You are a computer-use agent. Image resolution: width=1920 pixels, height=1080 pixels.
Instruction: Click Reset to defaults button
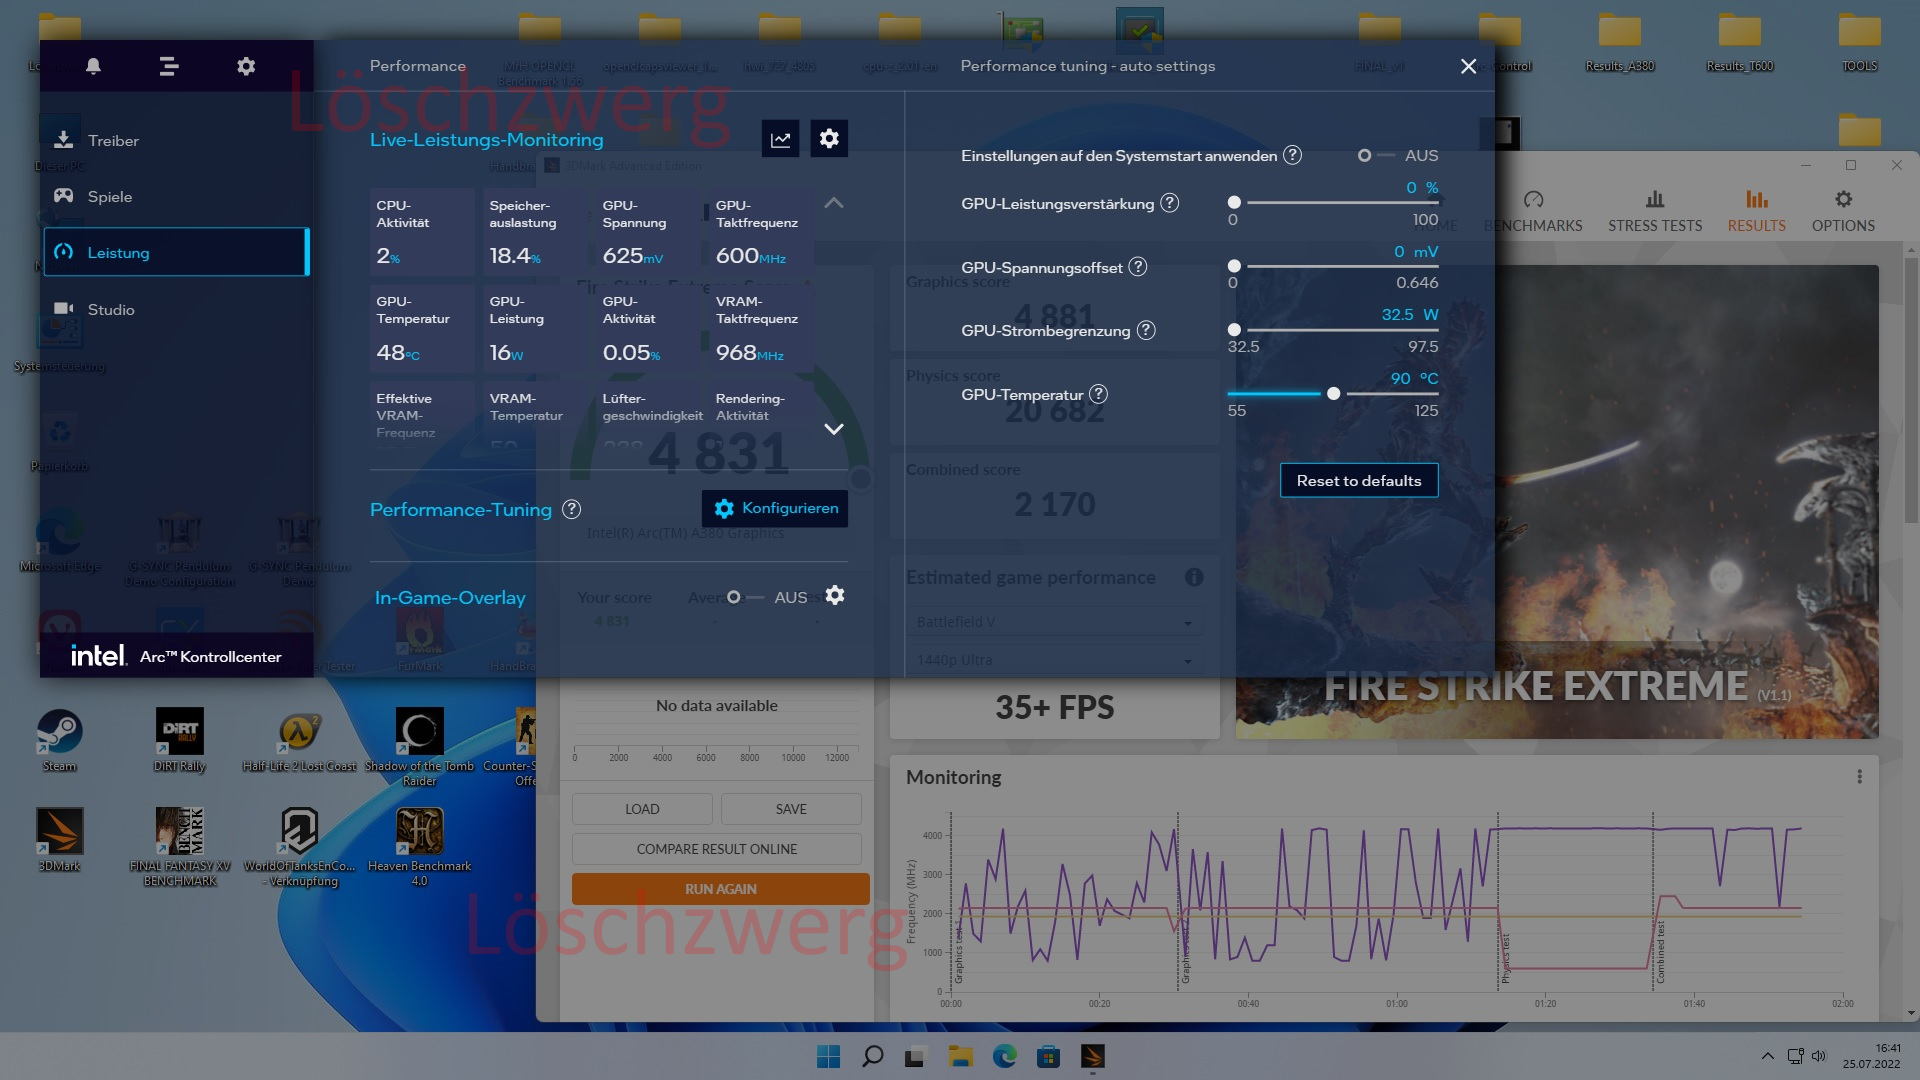tap(1358, 480)
